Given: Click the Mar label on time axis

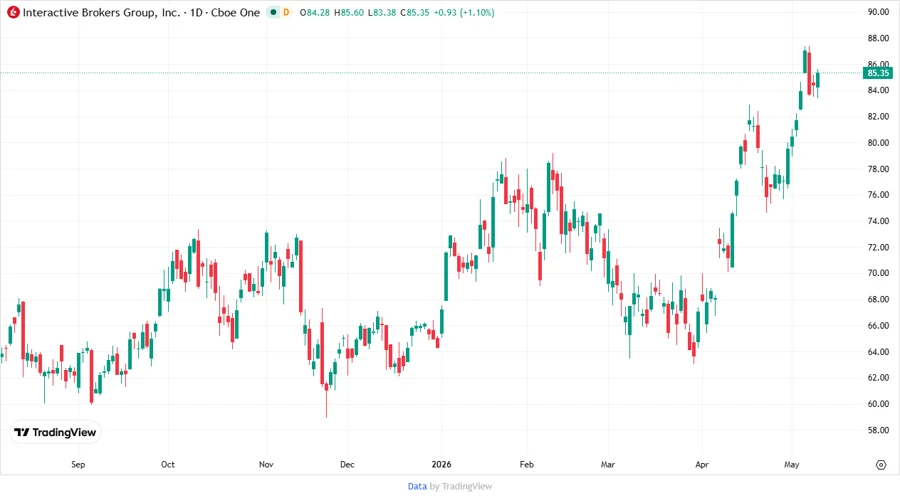Looking at the screenshot, I should 608,464.
